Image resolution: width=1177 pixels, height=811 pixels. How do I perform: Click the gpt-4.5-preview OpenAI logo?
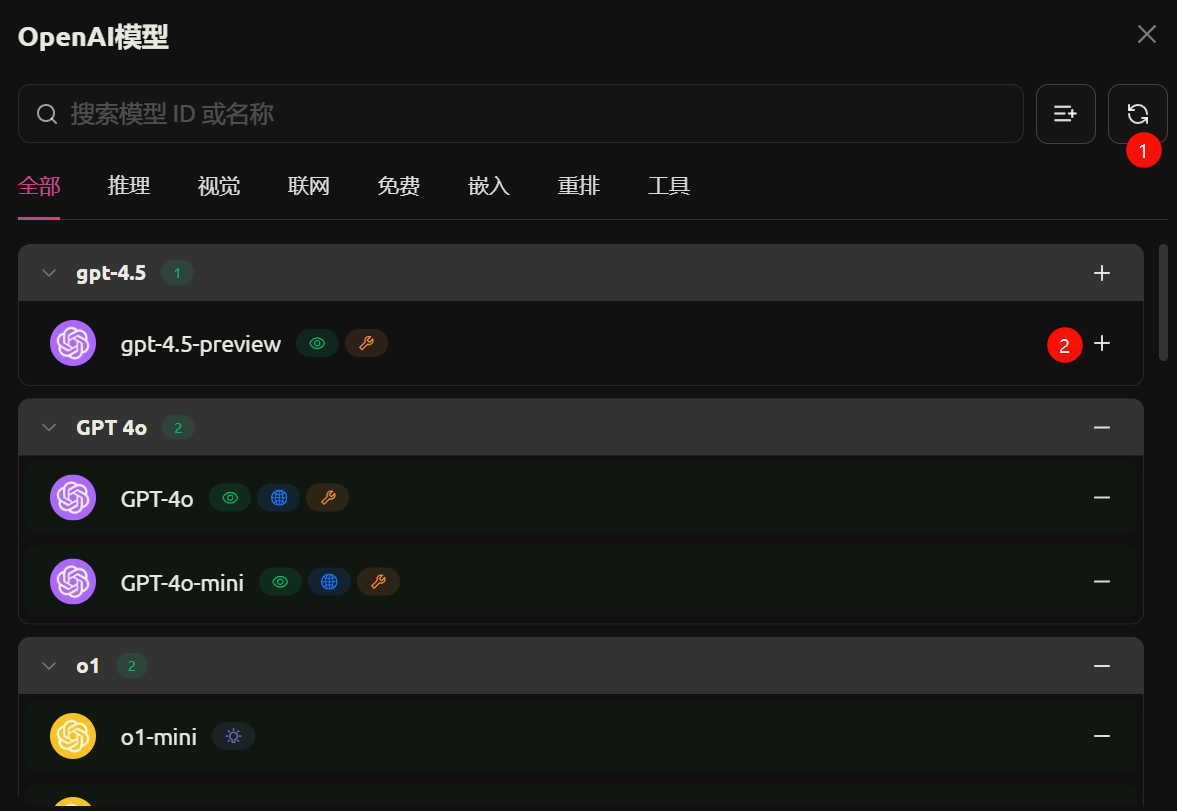(73, 343)
